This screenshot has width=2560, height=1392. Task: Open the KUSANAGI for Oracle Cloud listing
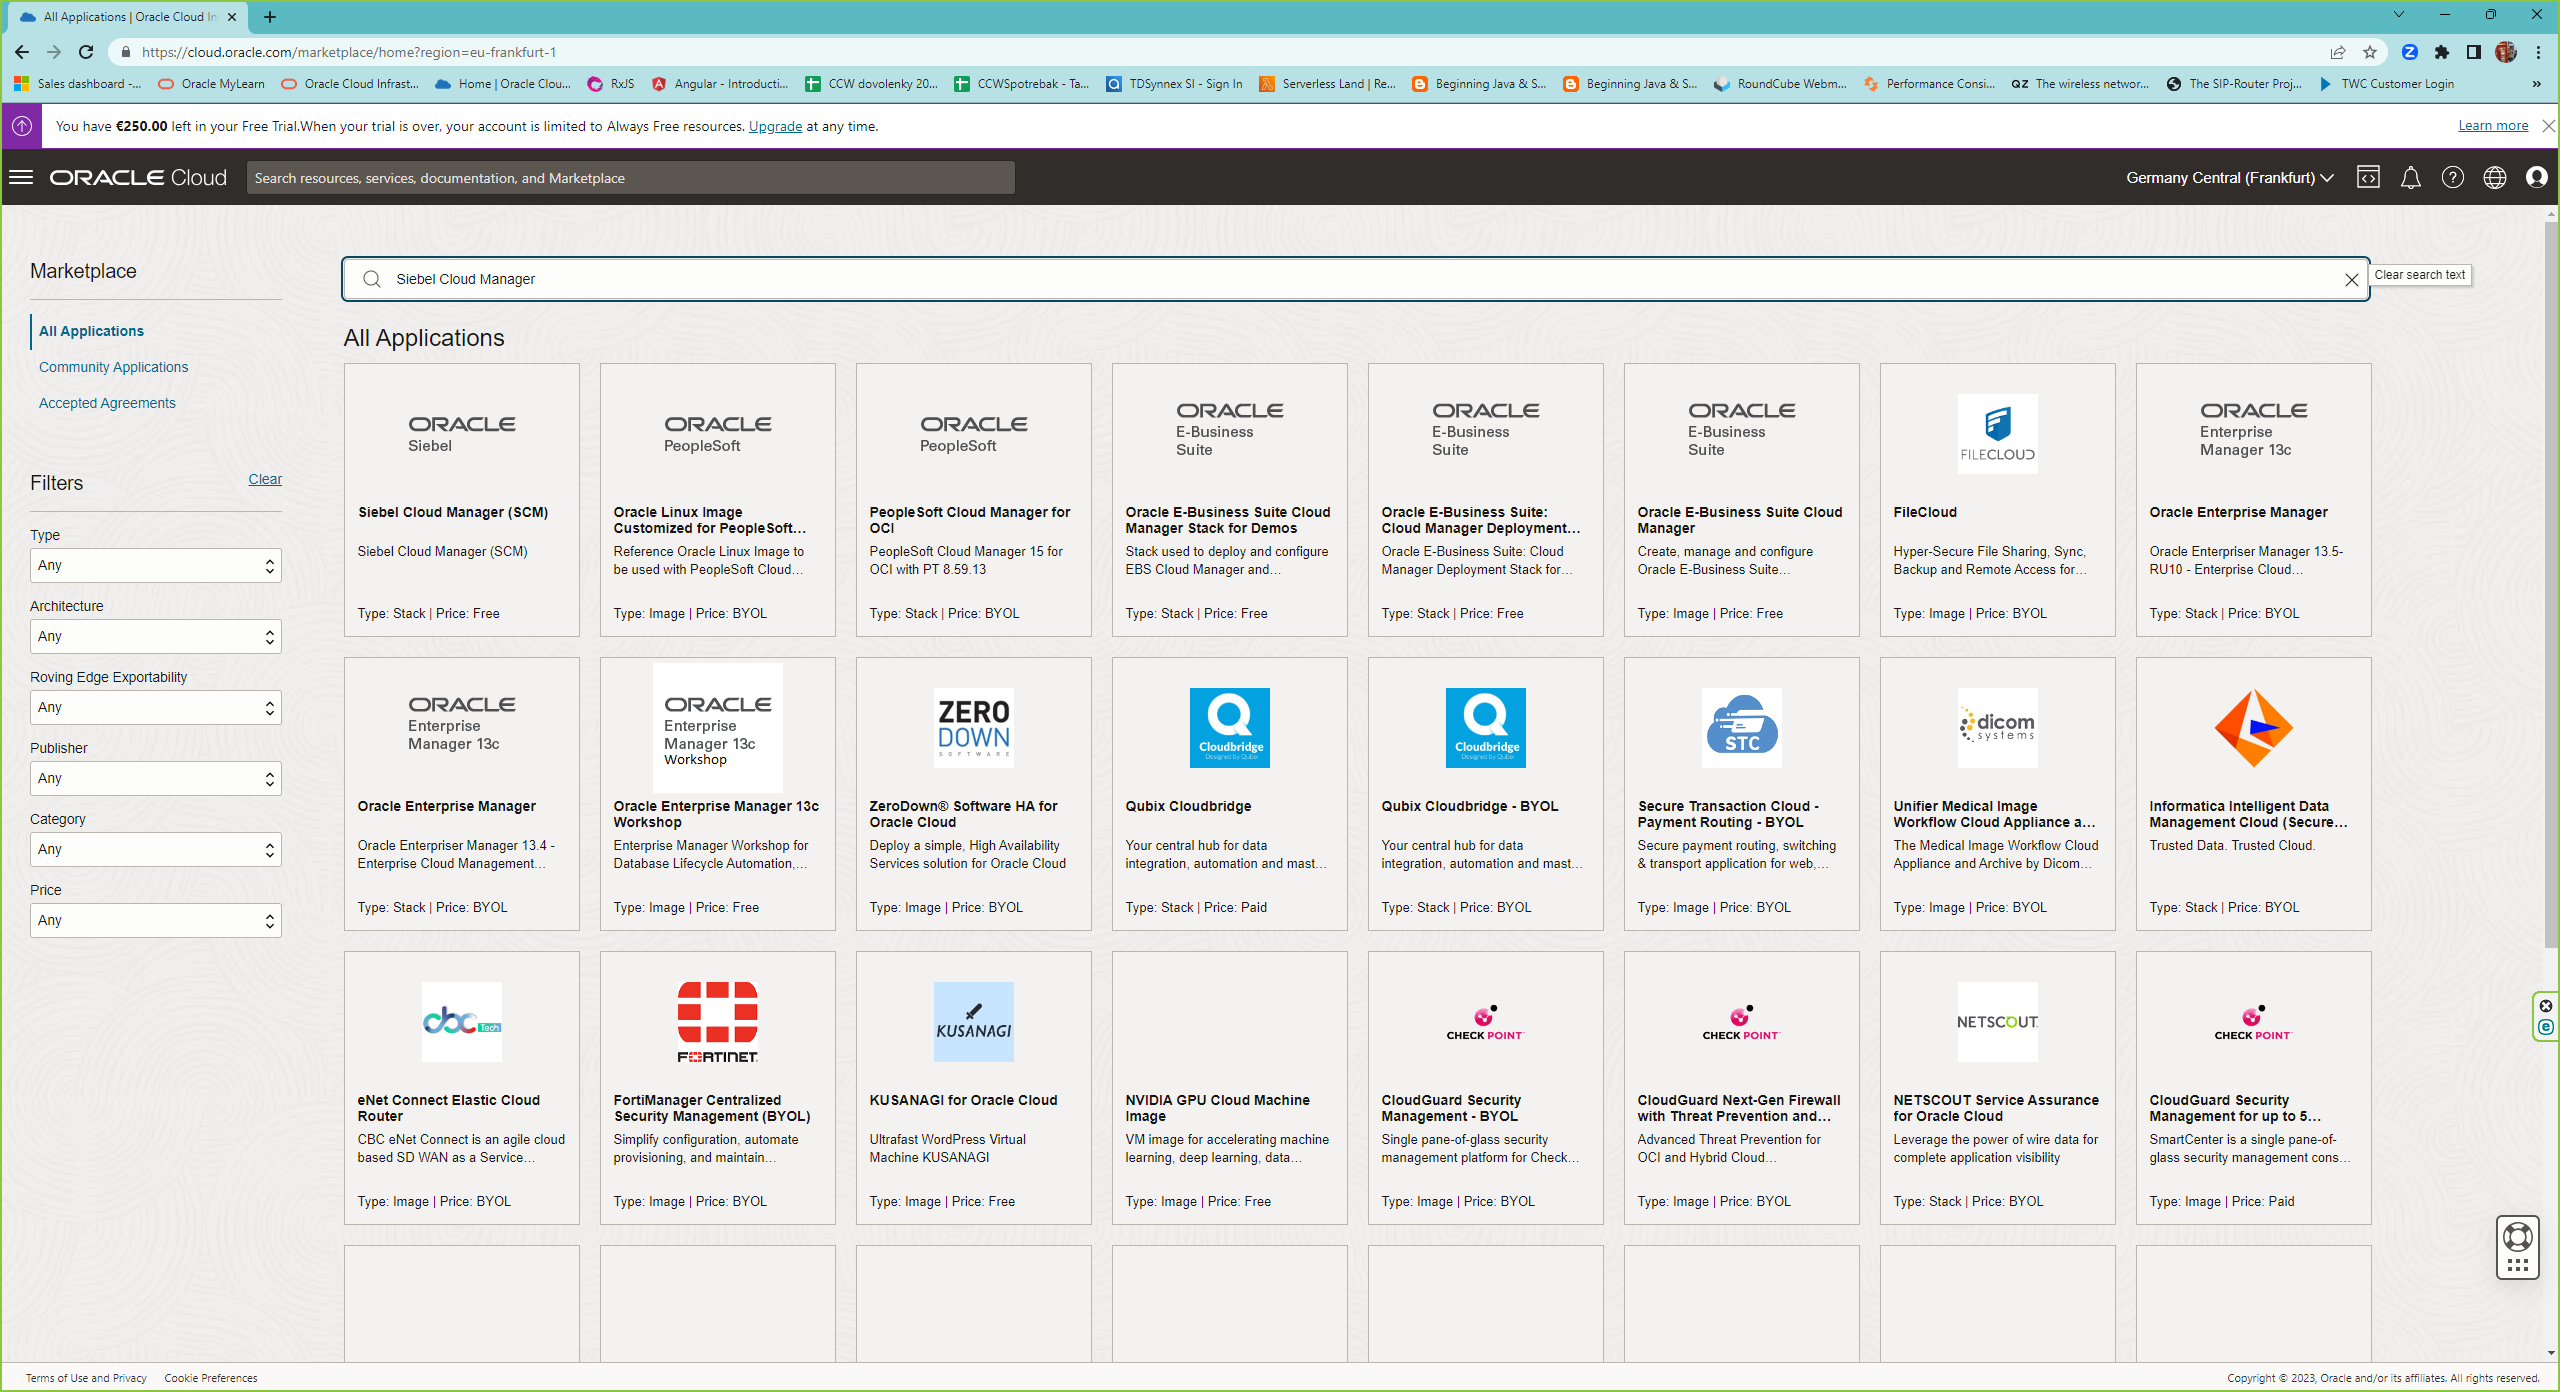click(x=973, y=1087)
